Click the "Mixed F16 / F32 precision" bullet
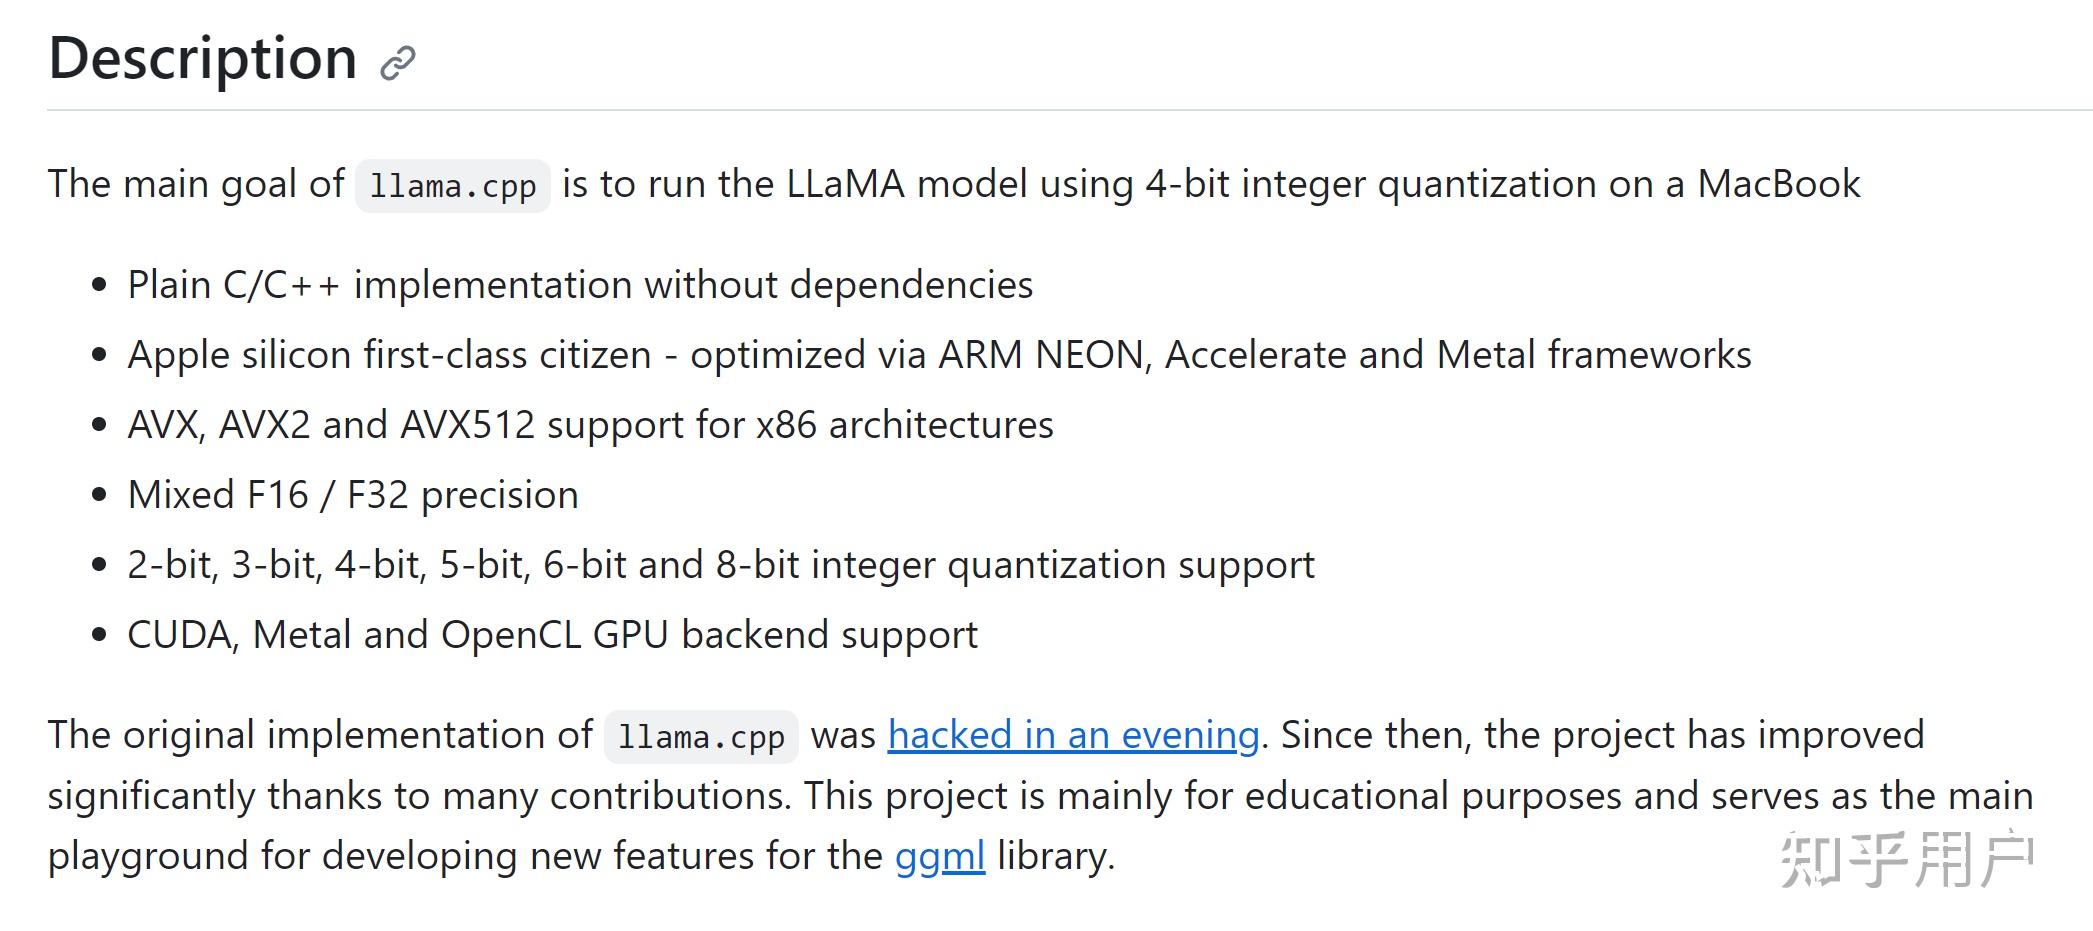The height and width of the screenshot is (931, 2093). tap(353, 495)
